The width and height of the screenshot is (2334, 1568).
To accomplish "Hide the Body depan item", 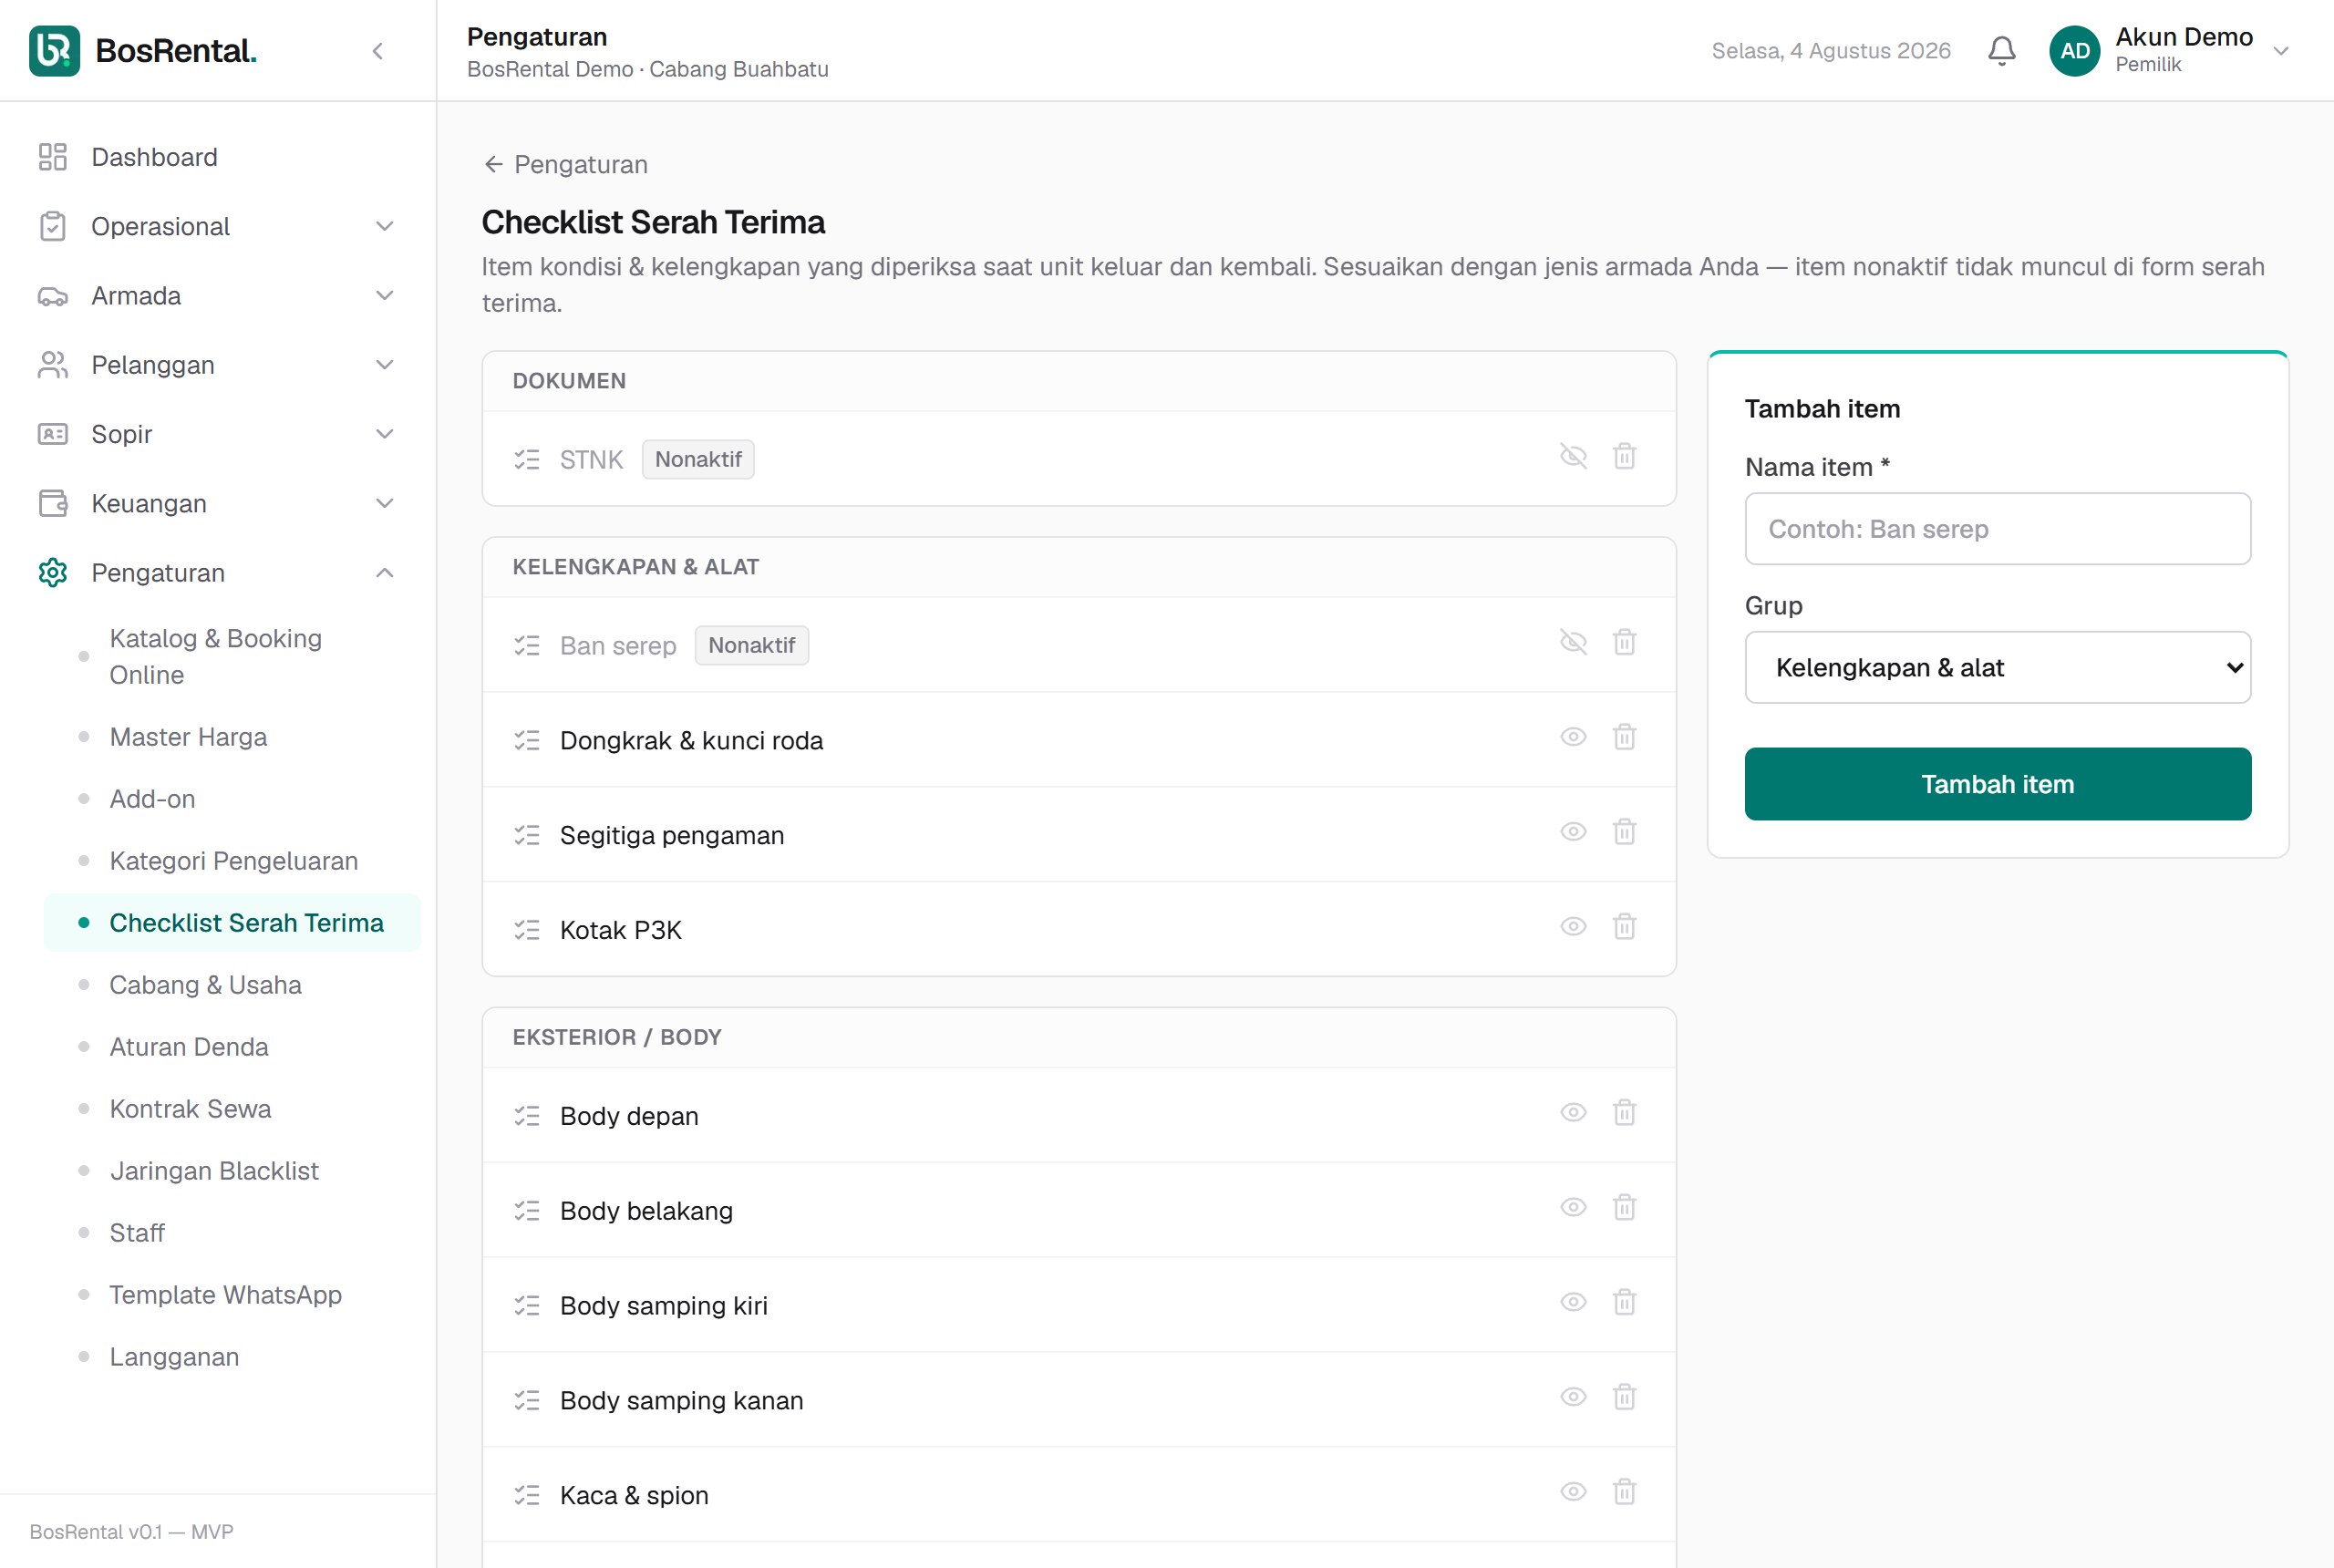I will click(x=1573, y=1114).
